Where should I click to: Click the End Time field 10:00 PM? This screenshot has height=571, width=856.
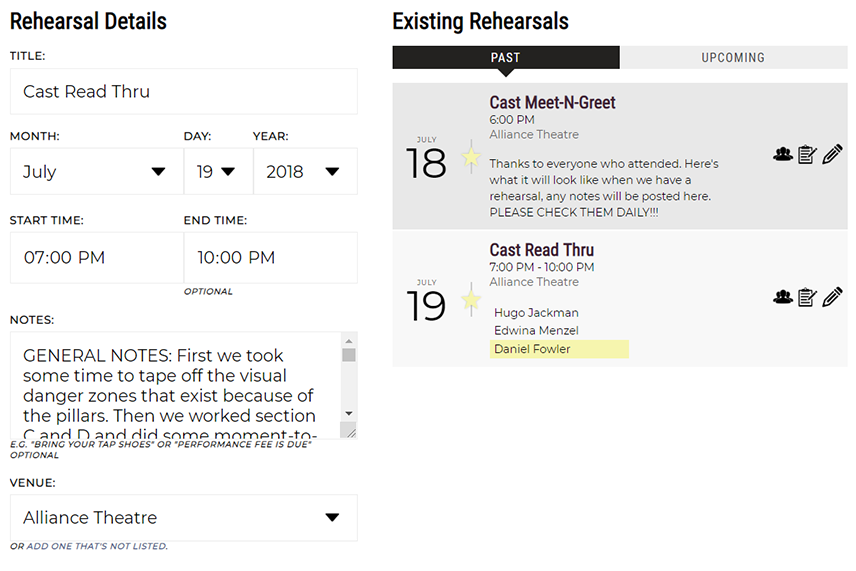[x=271, y=257]
